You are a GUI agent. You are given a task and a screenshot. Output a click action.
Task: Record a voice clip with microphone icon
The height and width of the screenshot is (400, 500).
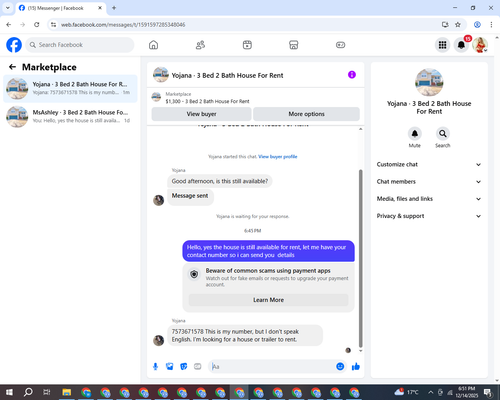[155, 367]
